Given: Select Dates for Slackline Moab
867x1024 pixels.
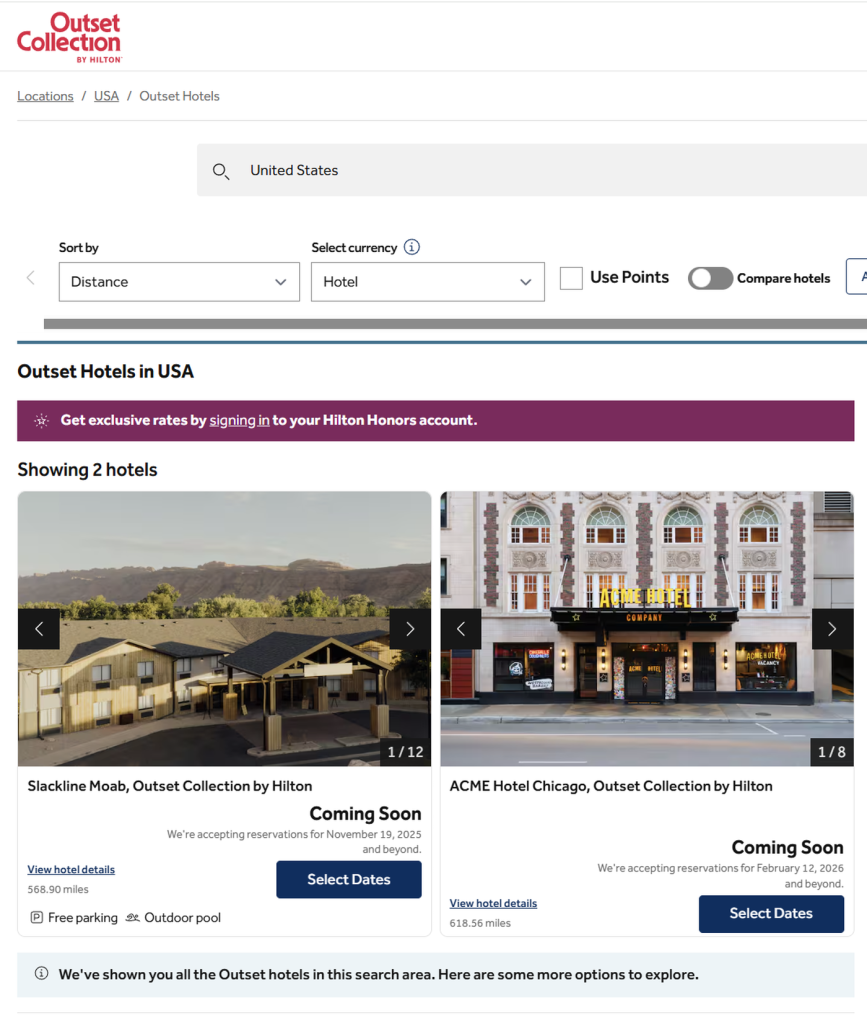Looking at the screenshot, I should pyautogui.click(x=348, y=880).
